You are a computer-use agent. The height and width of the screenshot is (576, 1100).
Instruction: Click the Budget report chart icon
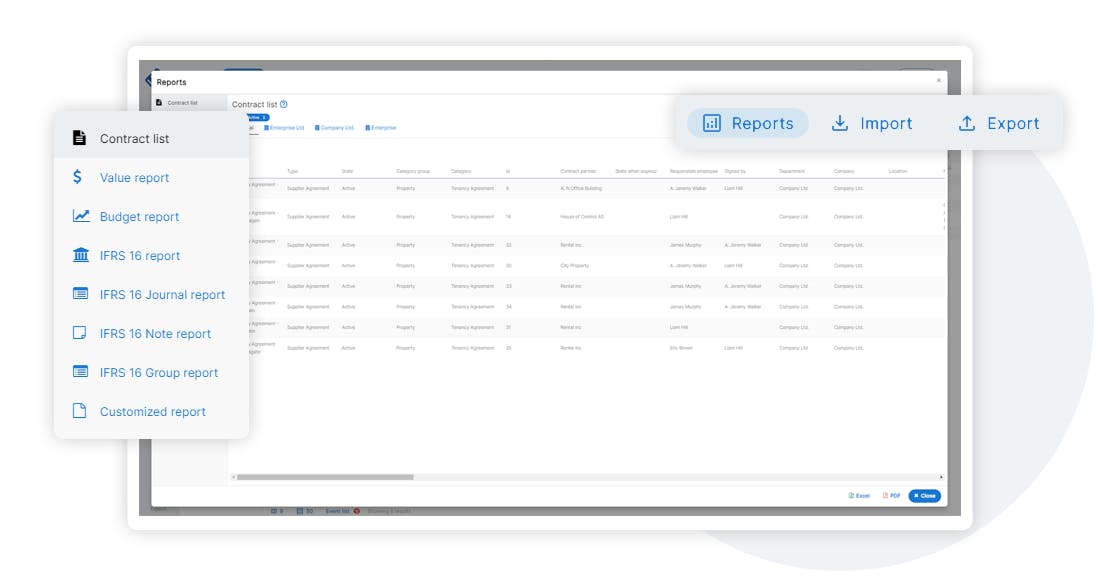tap(81, 215)
